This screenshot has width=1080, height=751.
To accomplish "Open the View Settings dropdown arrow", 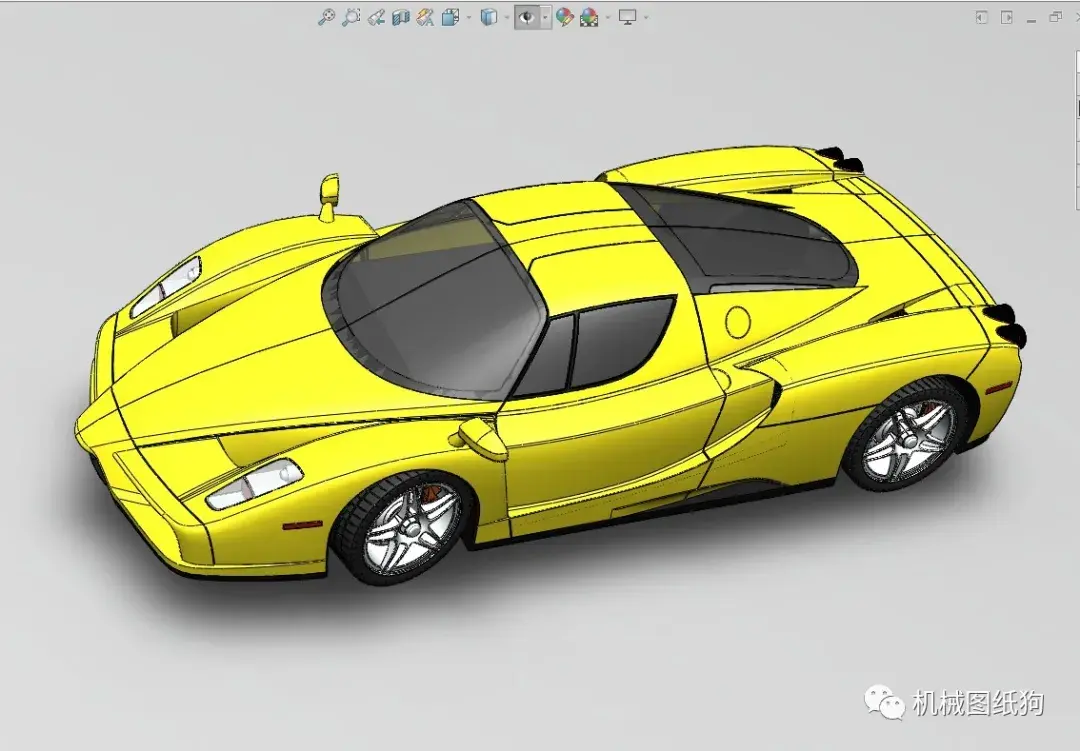I will 647,17.
